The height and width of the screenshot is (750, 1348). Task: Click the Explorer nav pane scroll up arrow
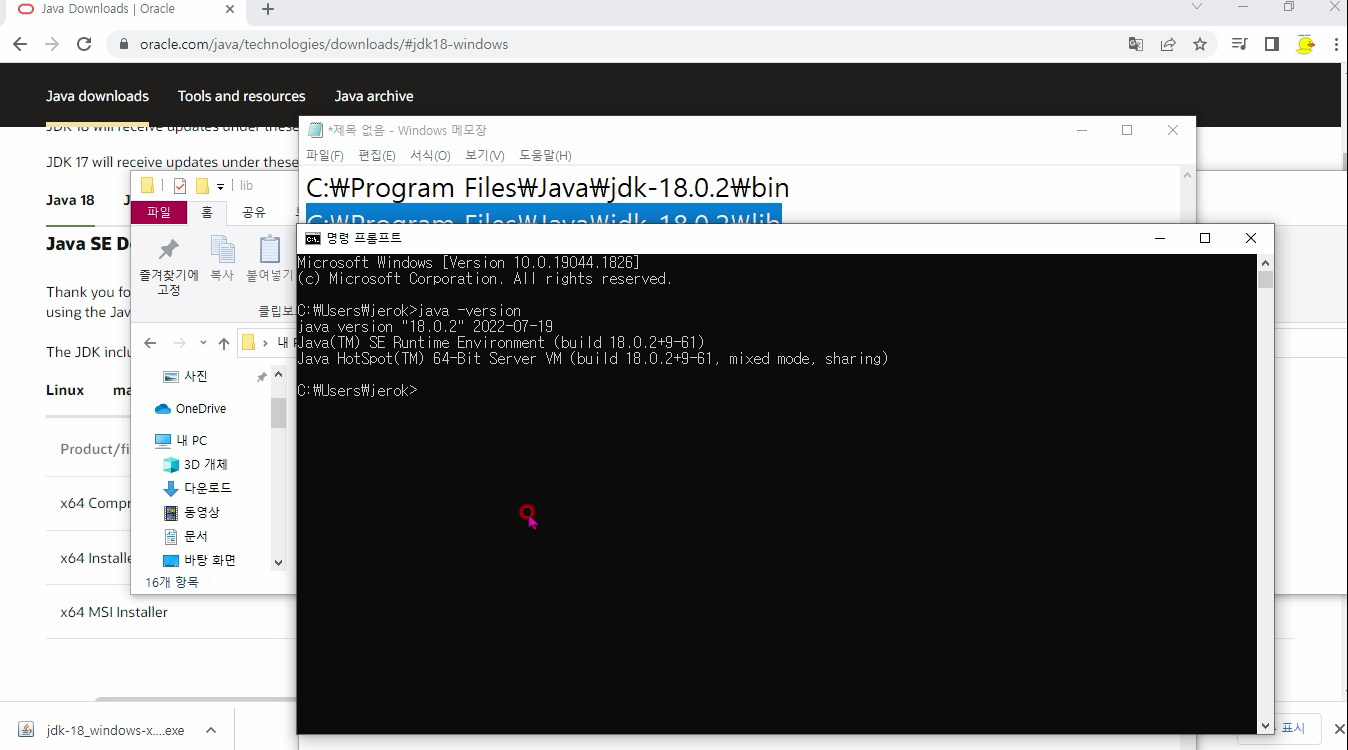point(278,375)
